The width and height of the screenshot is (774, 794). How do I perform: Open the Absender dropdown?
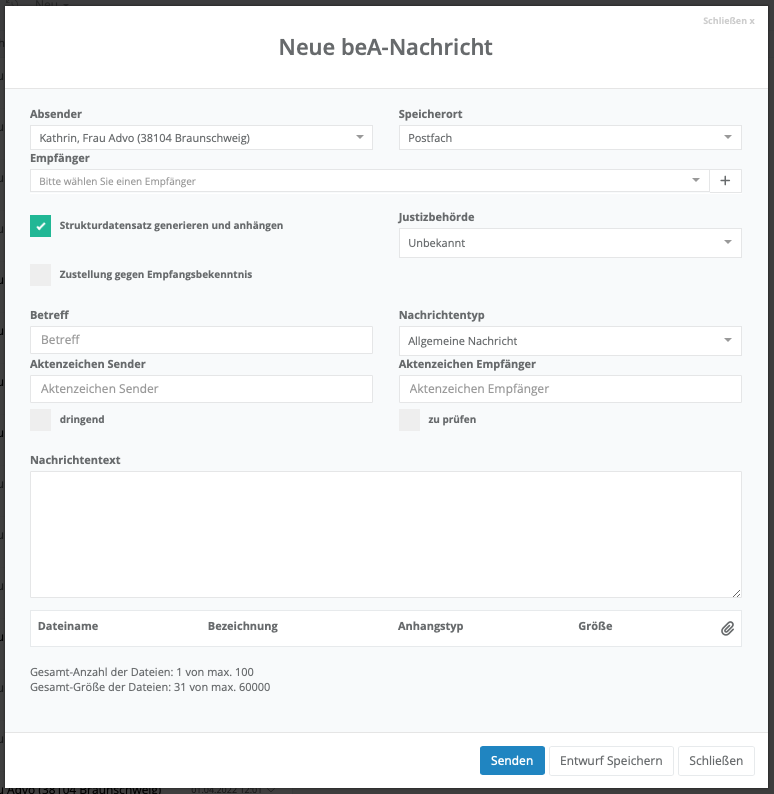[x=201, y=138]
